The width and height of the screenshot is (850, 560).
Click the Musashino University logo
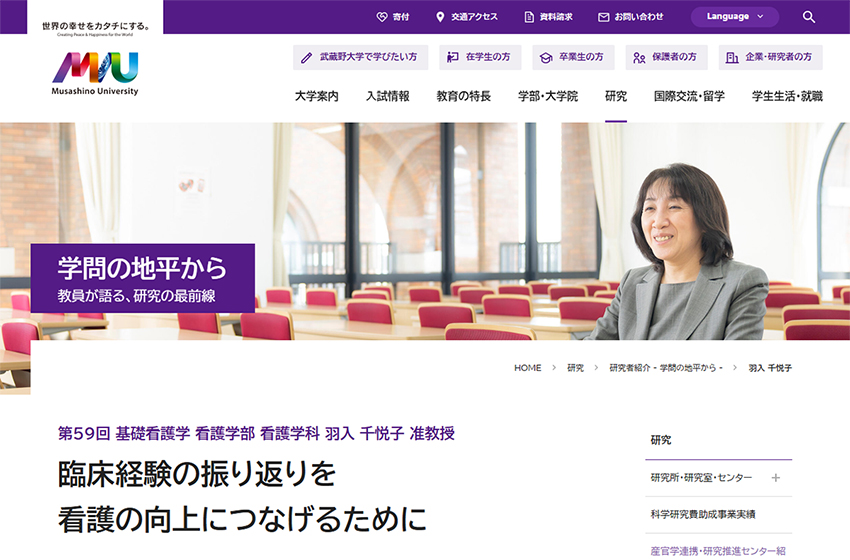click(x=95, y=73)
